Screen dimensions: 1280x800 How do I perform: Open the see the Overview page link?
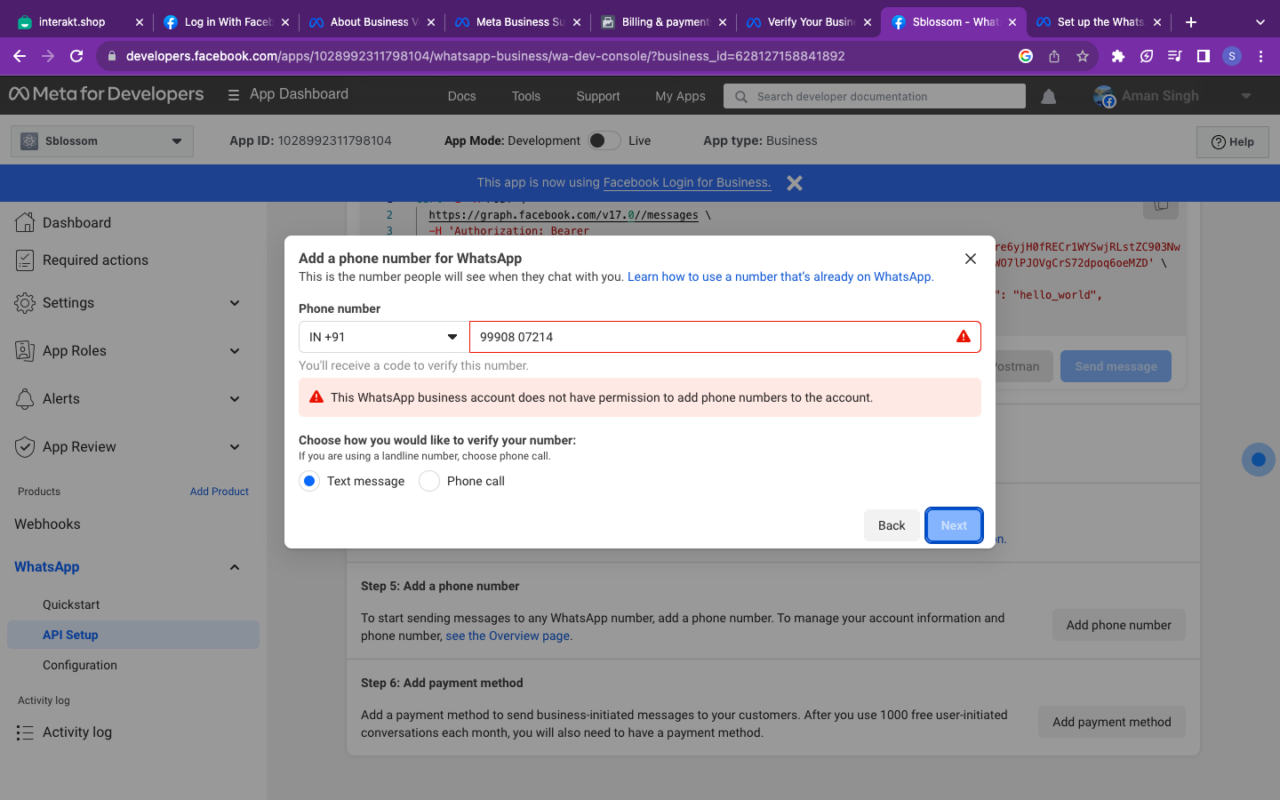click(x=509, y=636)
